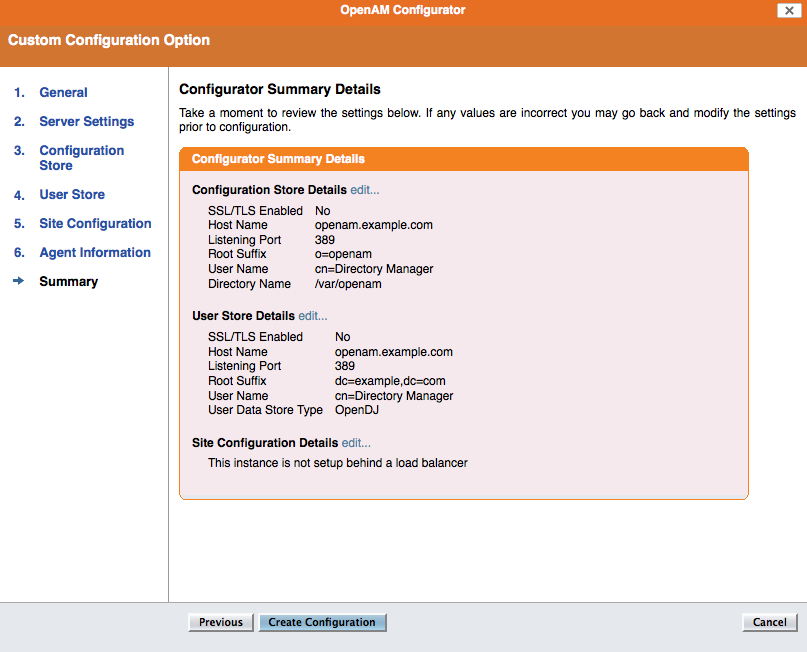Click the orange Configurator Summary Details panel header
The height and width of the screenshot is (652, 807).
click(x=464, y=159)
